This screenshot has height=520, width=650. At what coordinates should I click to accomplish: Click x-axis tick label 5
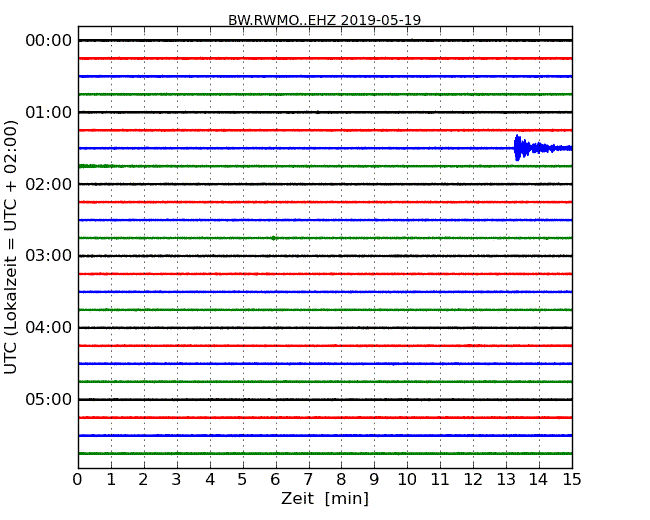tap(243, 480)
